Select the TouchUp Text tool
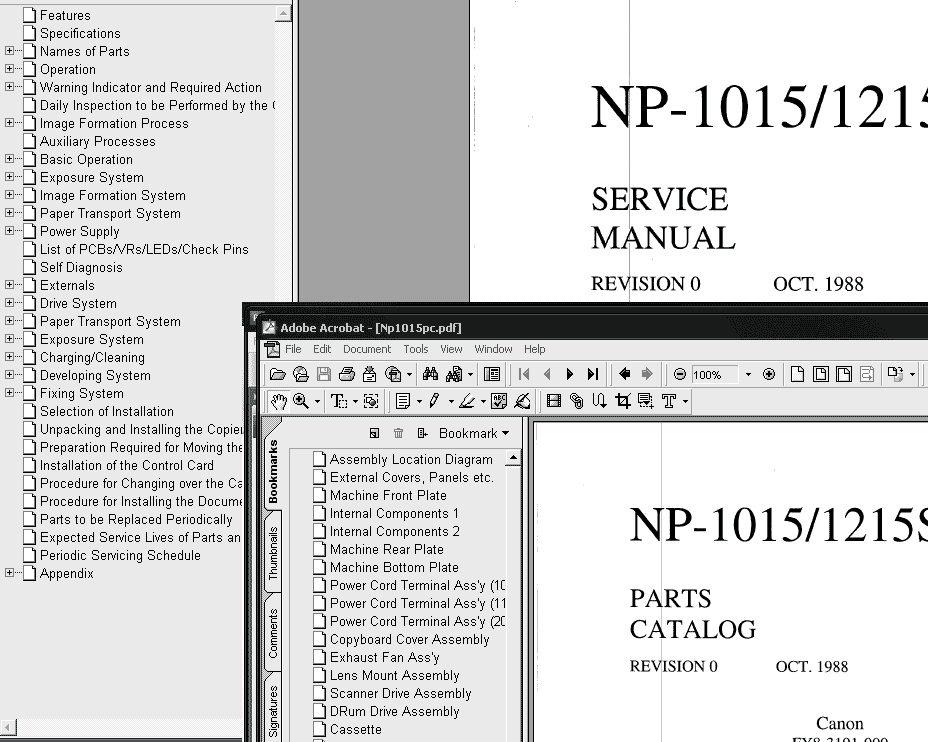This screenshot has height=742, width=928. click(x=669, y=401)
